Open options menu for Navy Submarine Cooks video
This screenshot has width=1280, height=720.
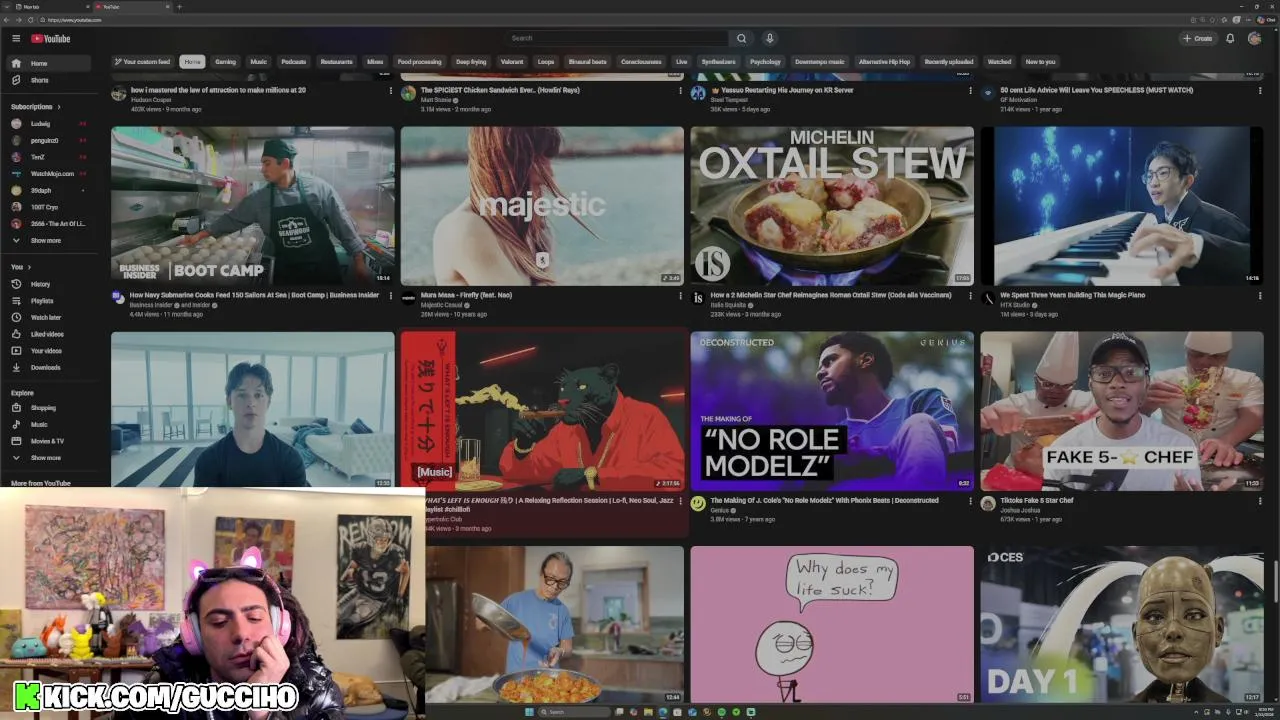[390, 296]
